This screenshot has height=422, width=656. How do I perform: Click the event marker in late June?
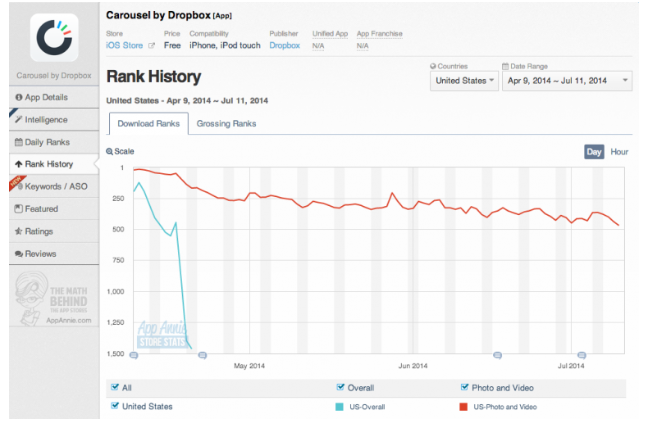[x=497, y=356]
